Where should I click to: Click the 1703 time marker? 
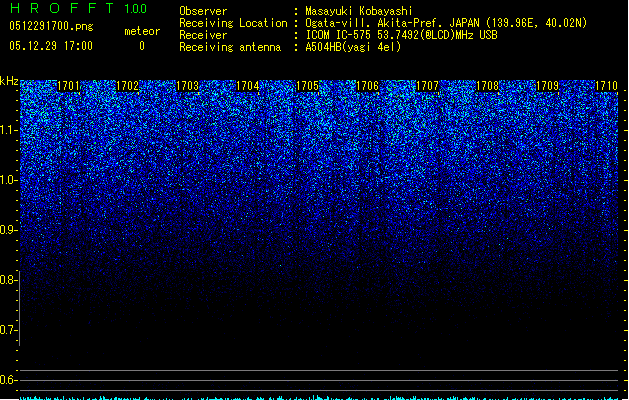(x=187, y=86)
